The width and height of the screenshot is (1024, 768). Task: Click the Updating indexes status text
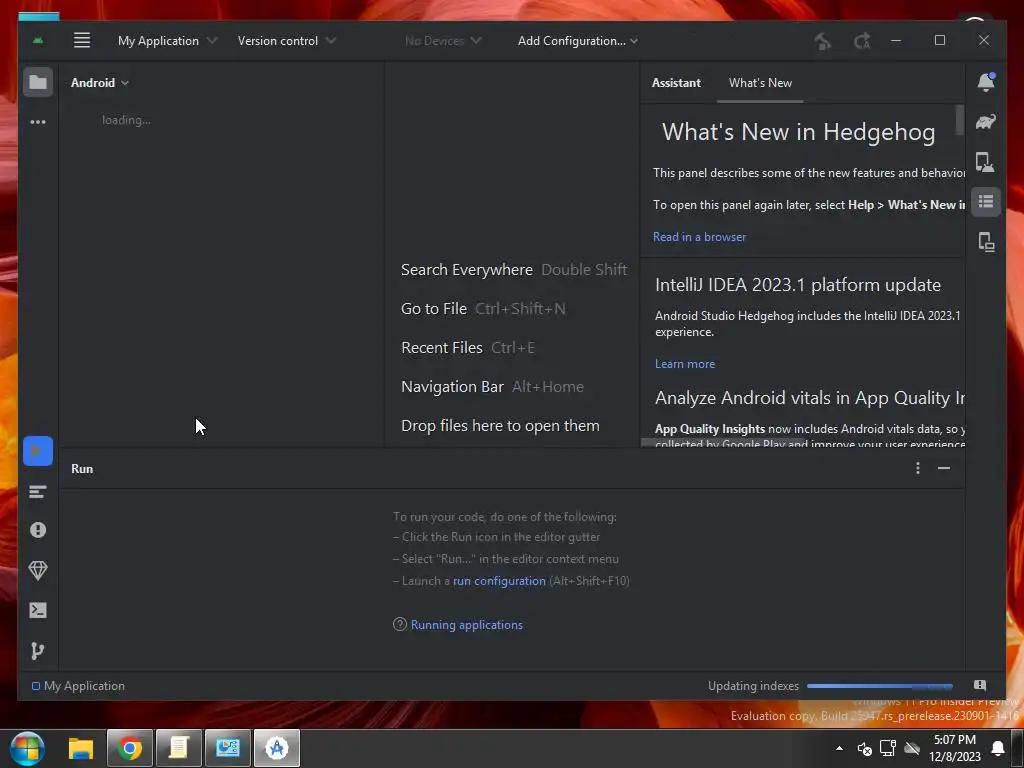(753, 686)
